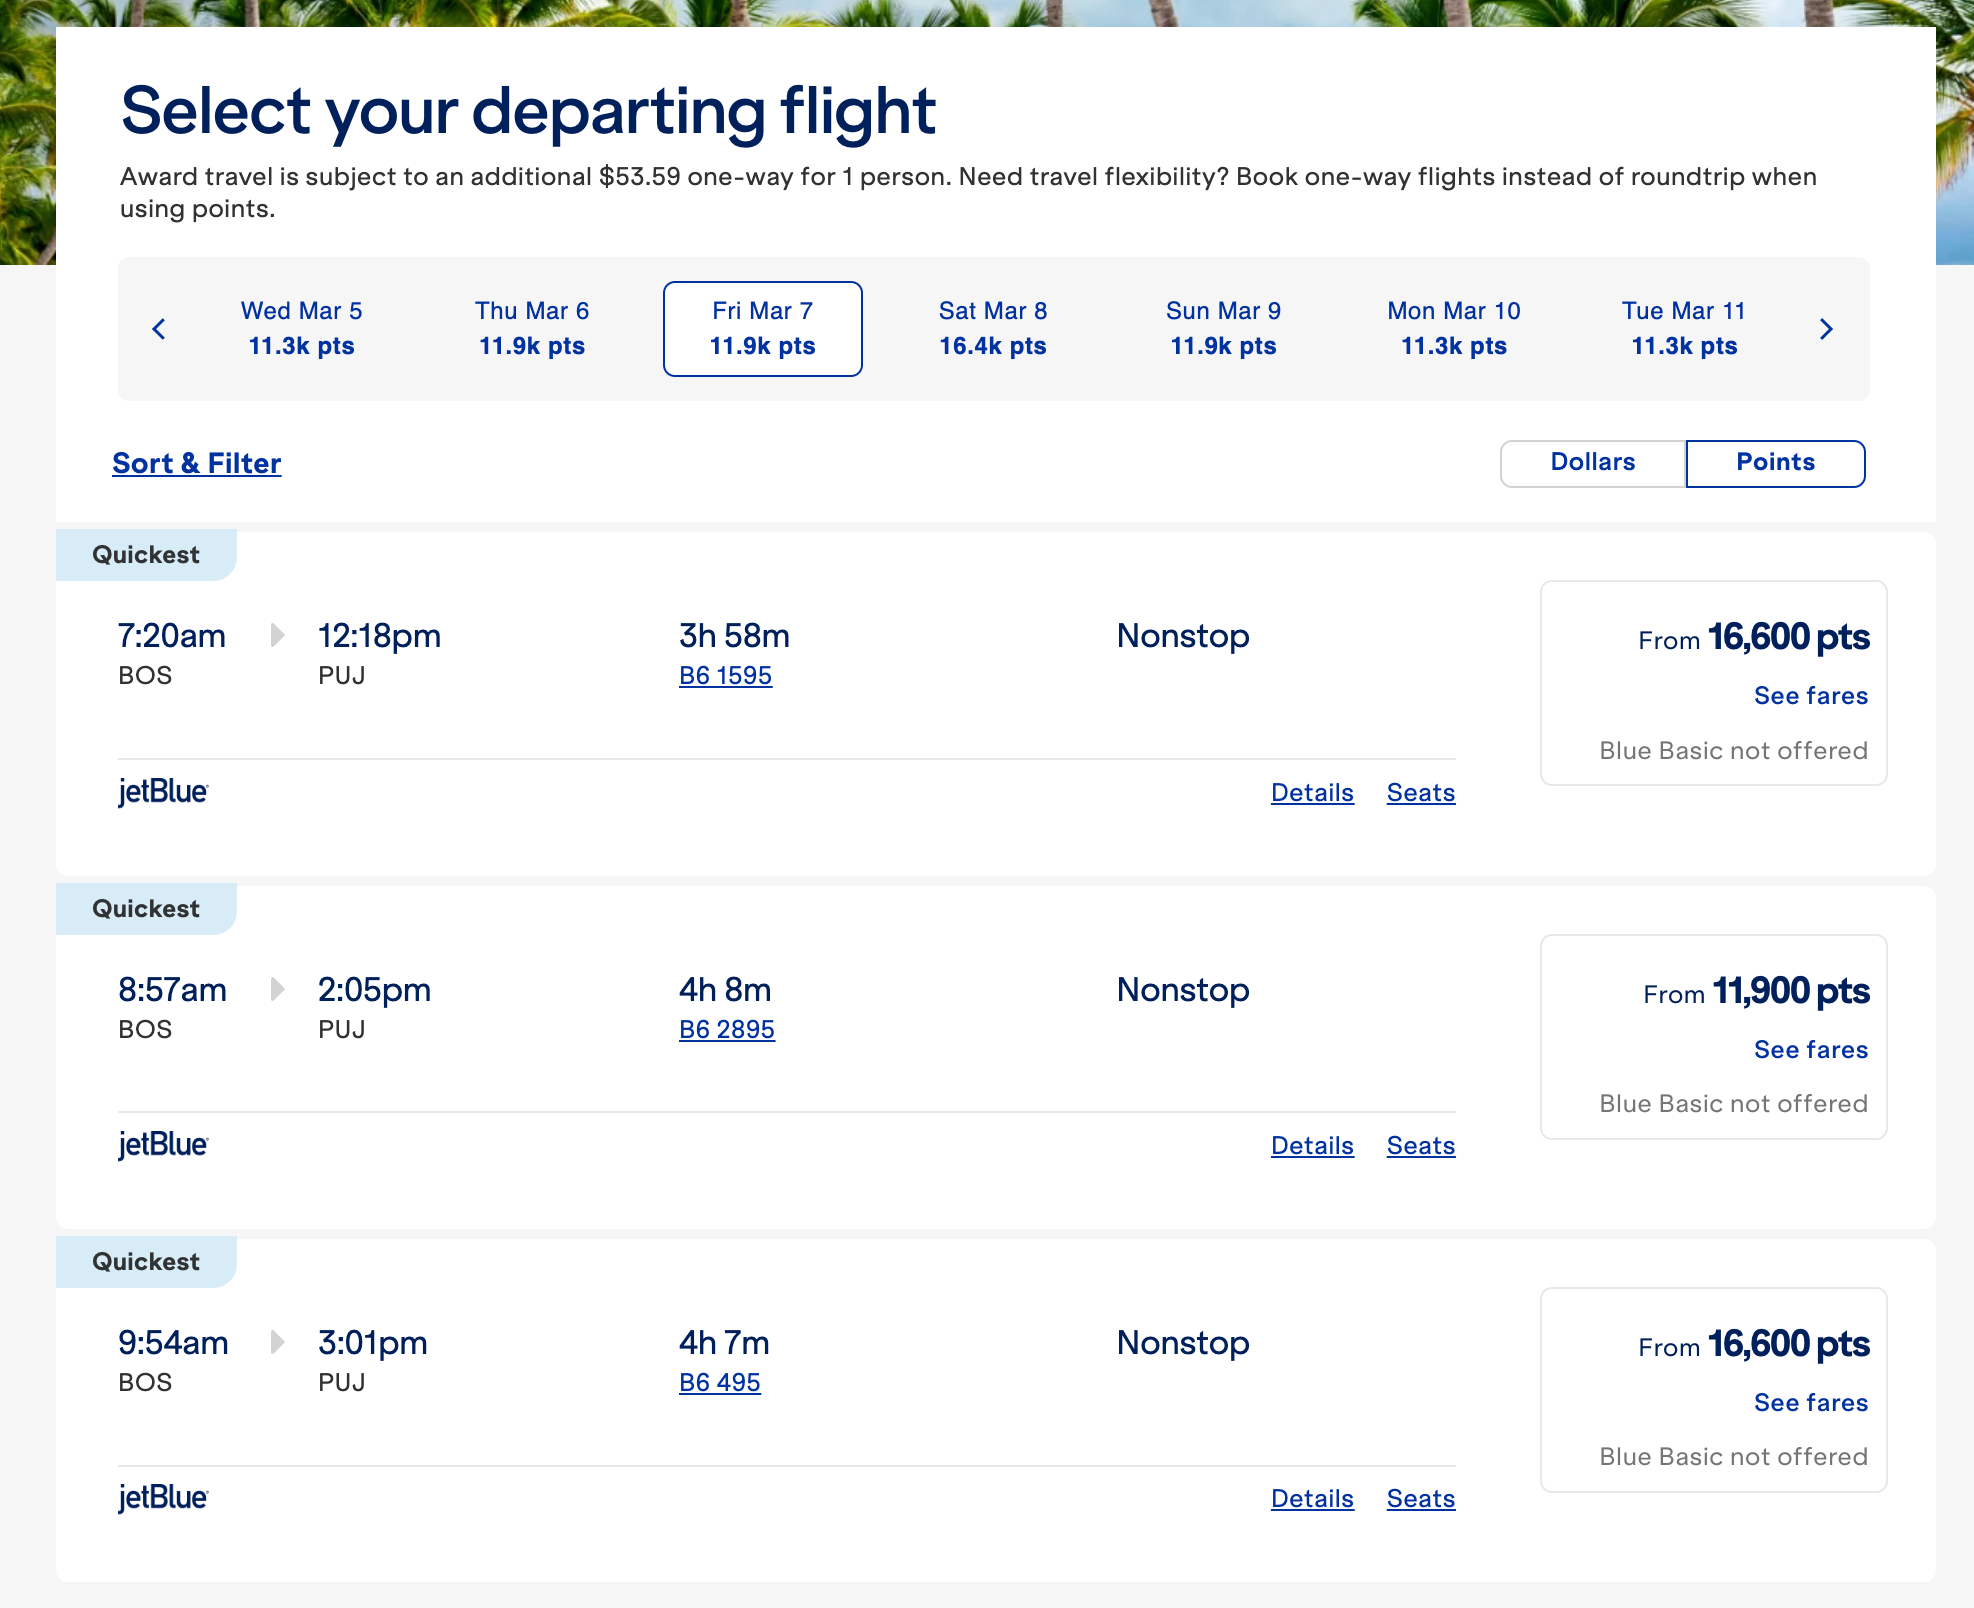View Seats for the 9:54am flight
Viewport: 1974px width, 1608px height.
[1420, 1499]
